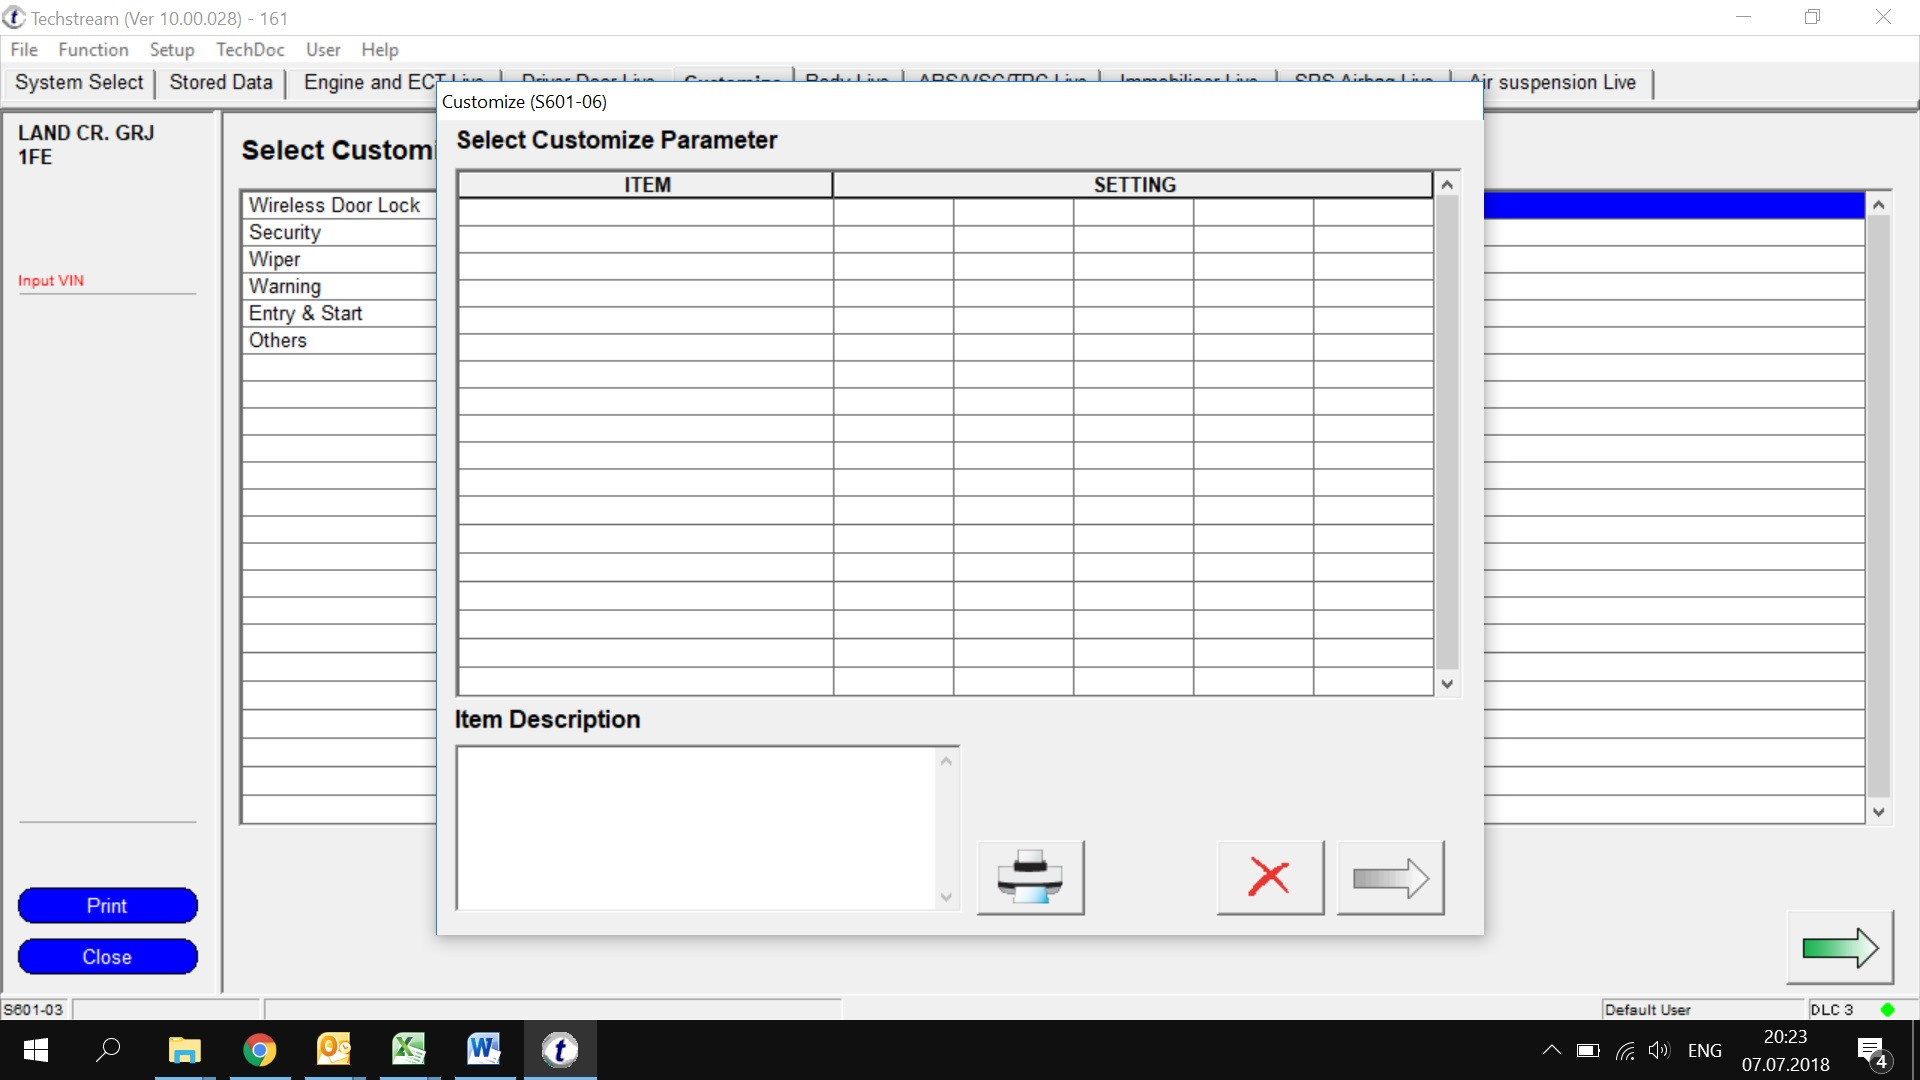Switch to the Stored Data tab
This screenshot has width=1920, height=1080.
[x=220, y=82]
